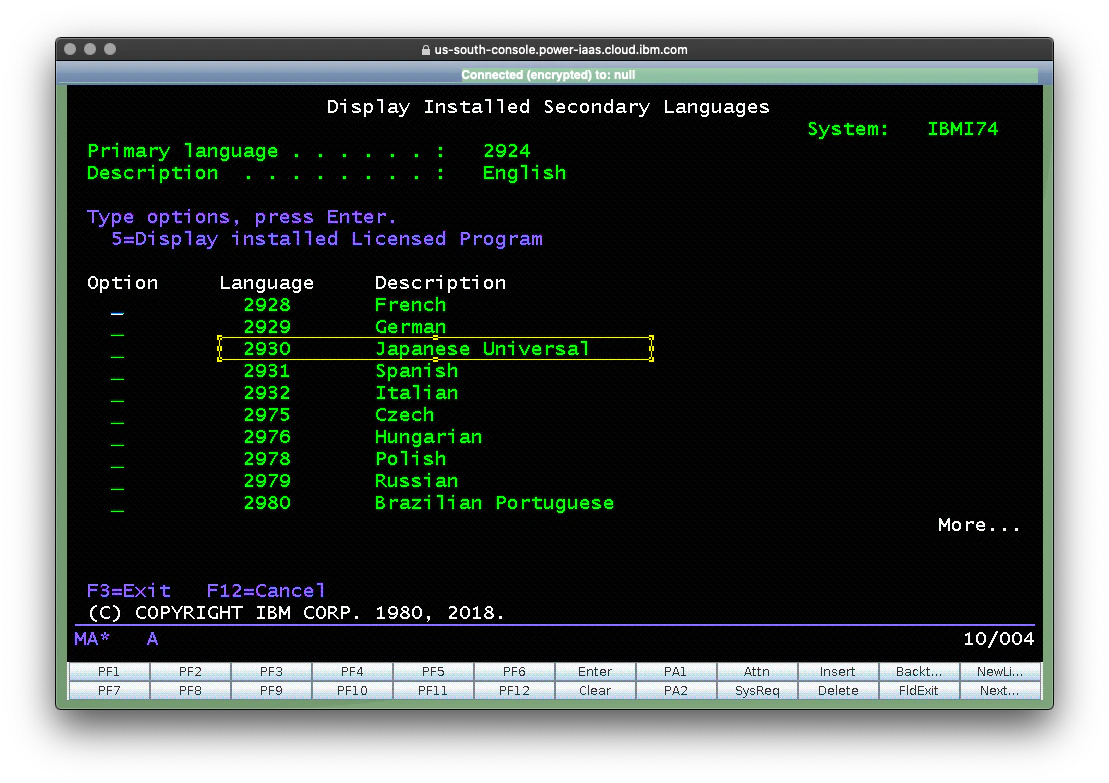This screenshot has height=783, width=1109.
Task: Click the PF6 function key button
Action: [514, 671]
